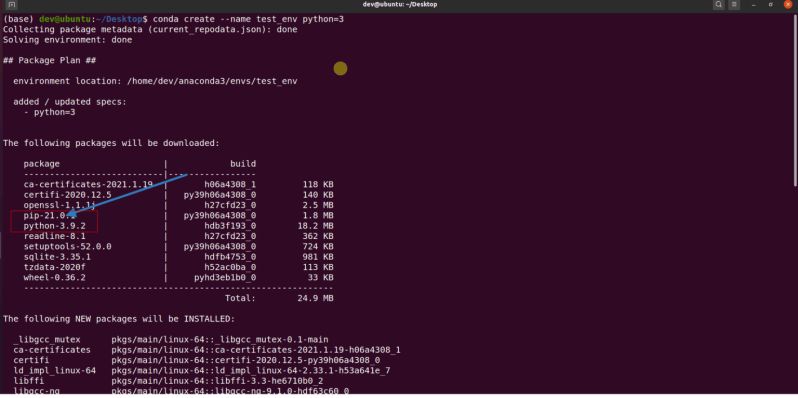This screenshot has height=398, width=798.
Task: Click the Total: label
Action: pos(240,298)
